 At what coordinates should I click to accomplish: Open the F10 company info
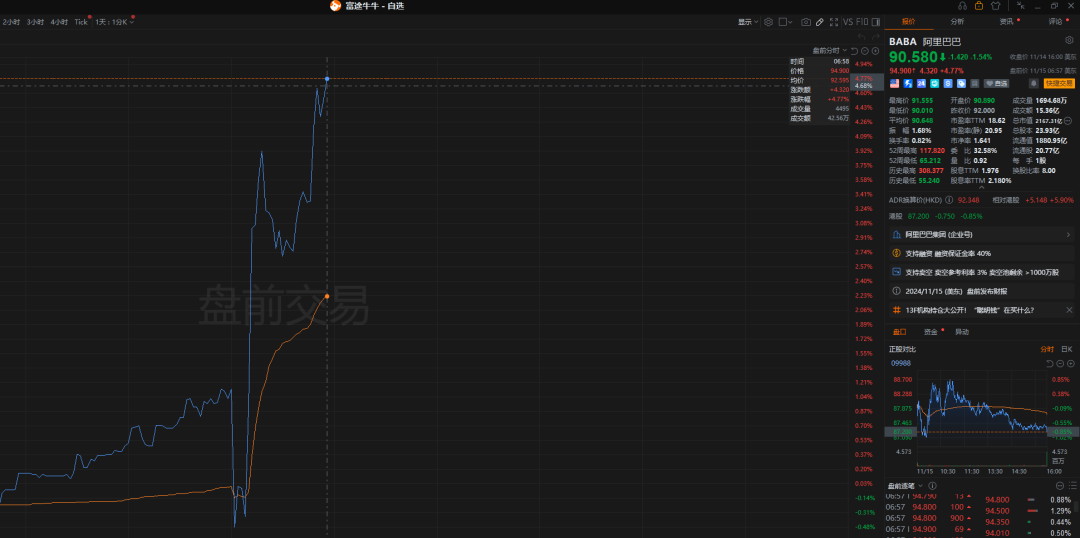click(x=862, y=22)
